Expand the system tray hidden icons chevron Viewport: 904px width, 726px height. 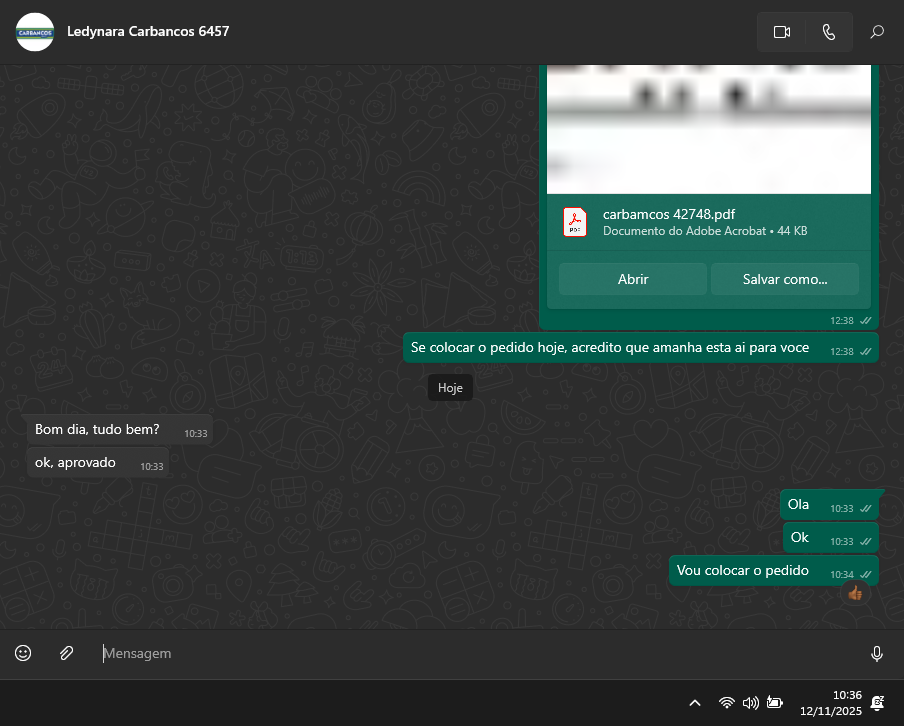[695, 703]
